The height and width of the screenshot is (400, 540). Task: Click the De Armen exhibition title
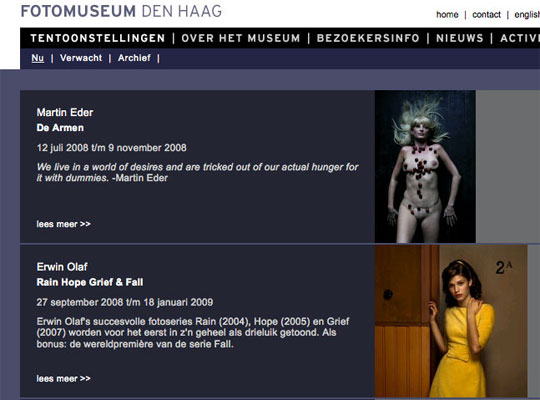point(60,128)
